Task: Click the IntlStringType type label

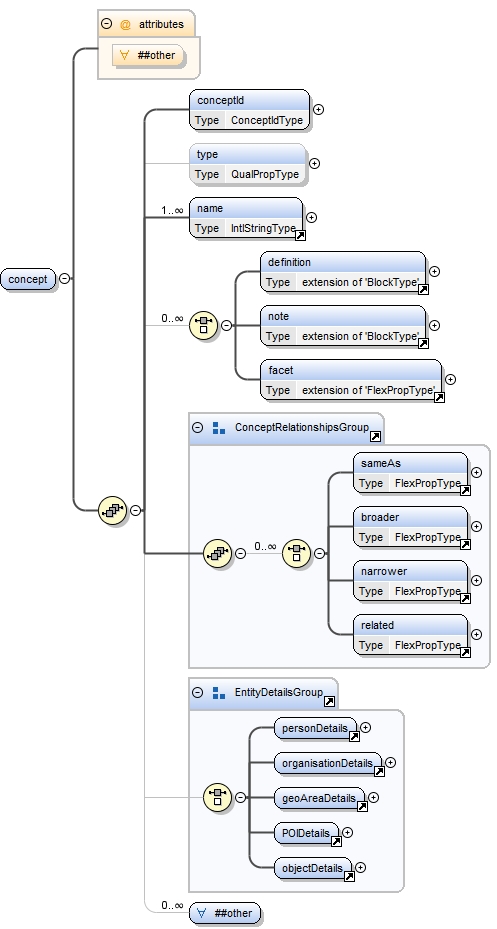Action: (263, 228)
